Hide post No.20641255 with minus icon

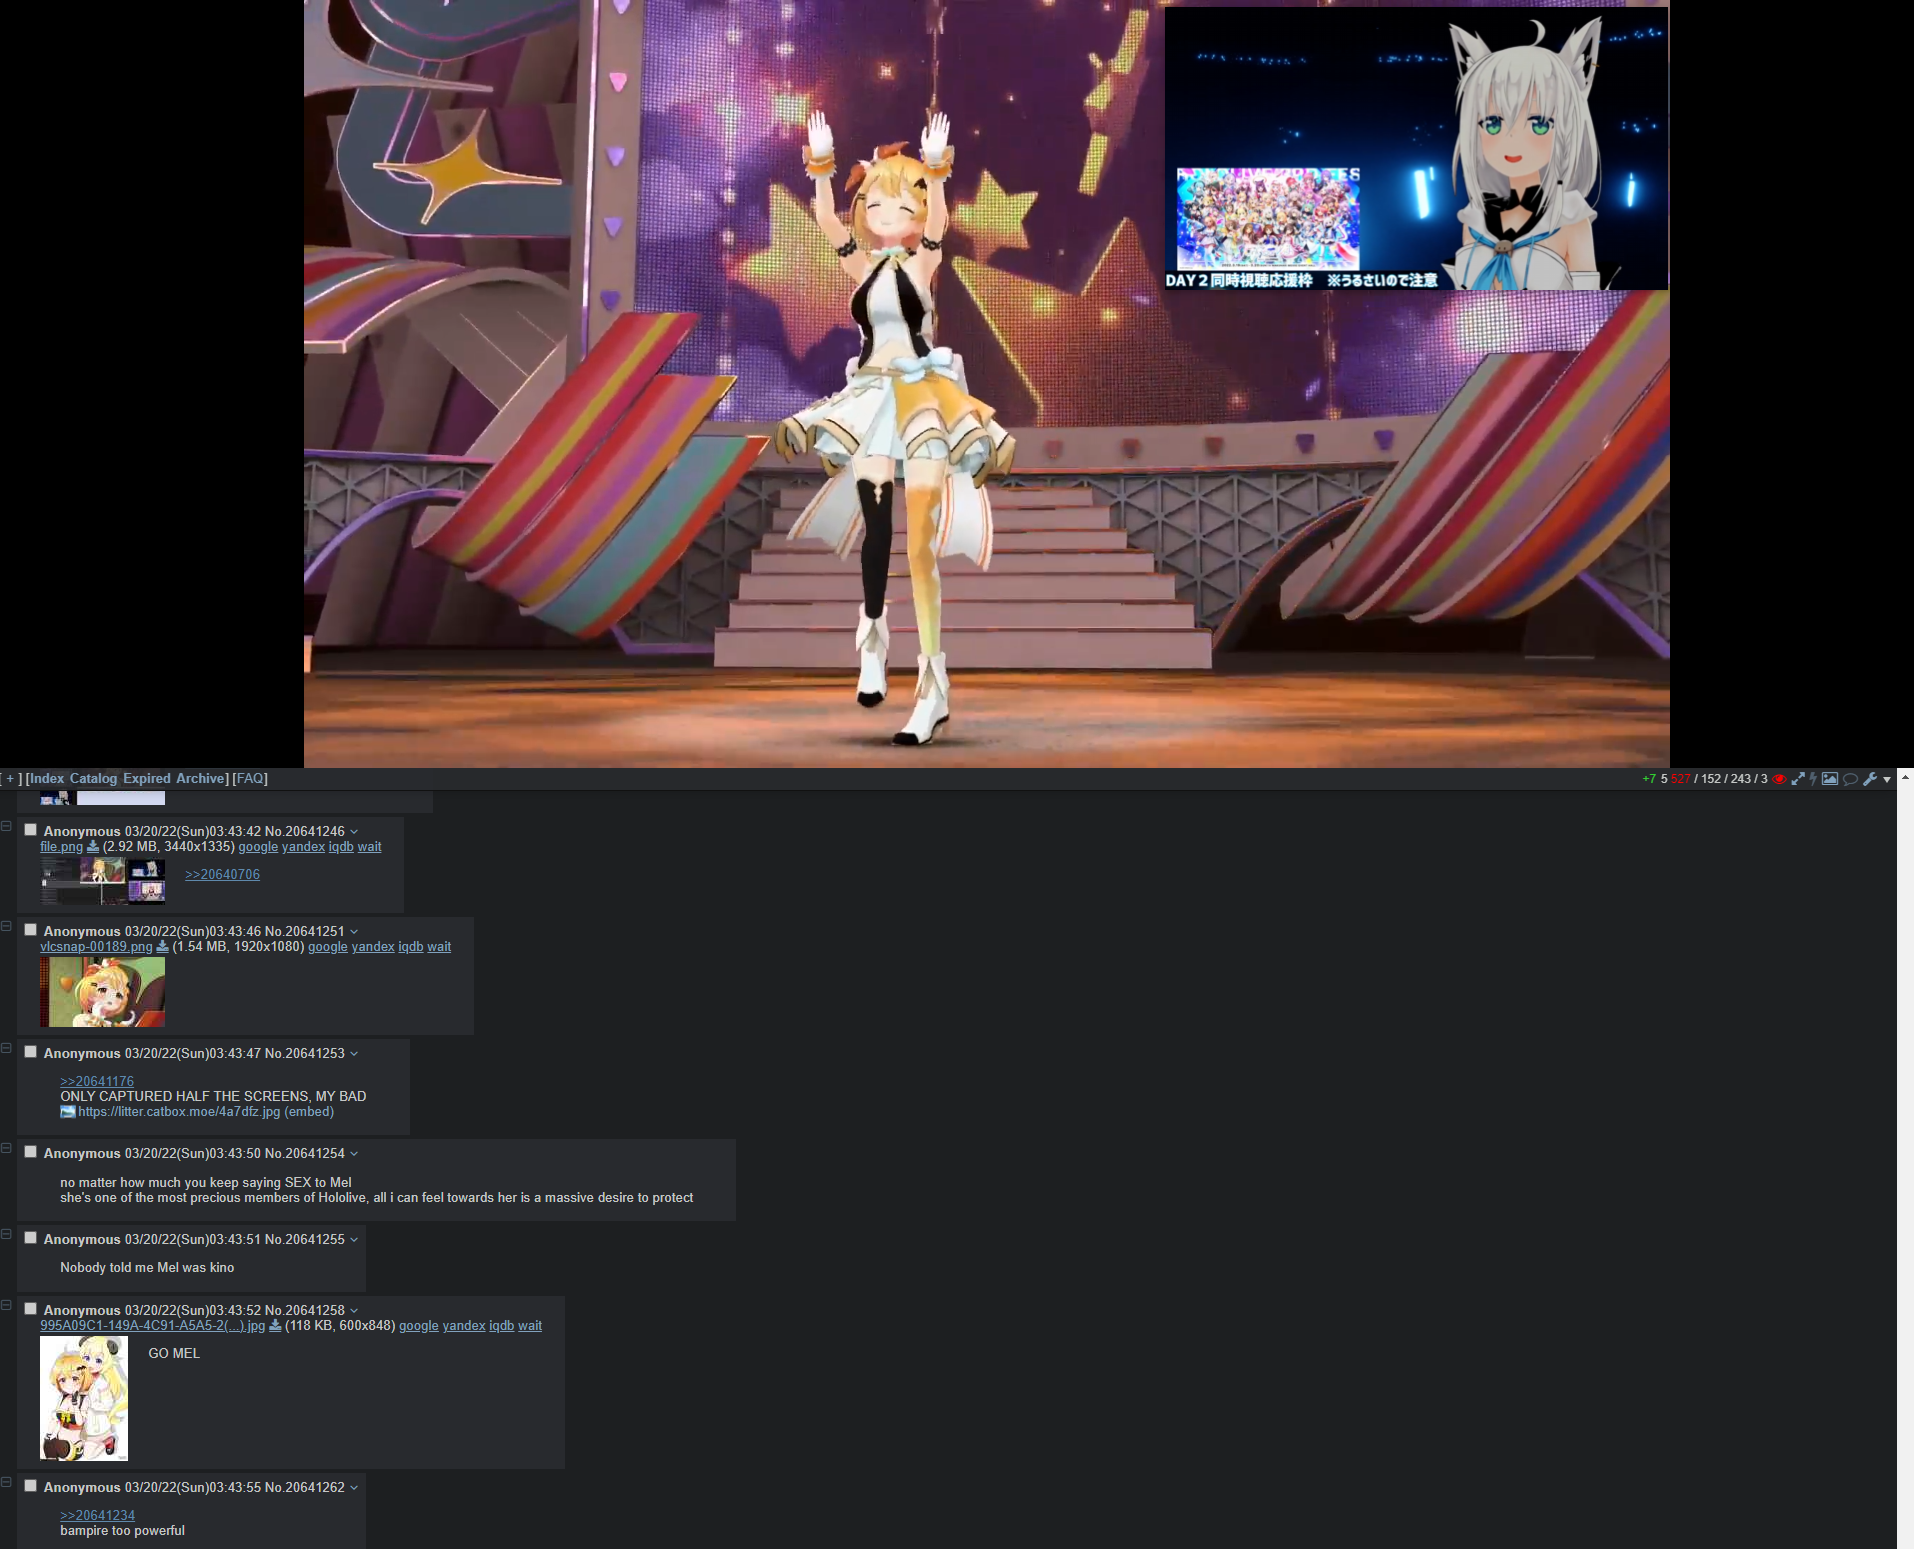(x=6, y=1235)
